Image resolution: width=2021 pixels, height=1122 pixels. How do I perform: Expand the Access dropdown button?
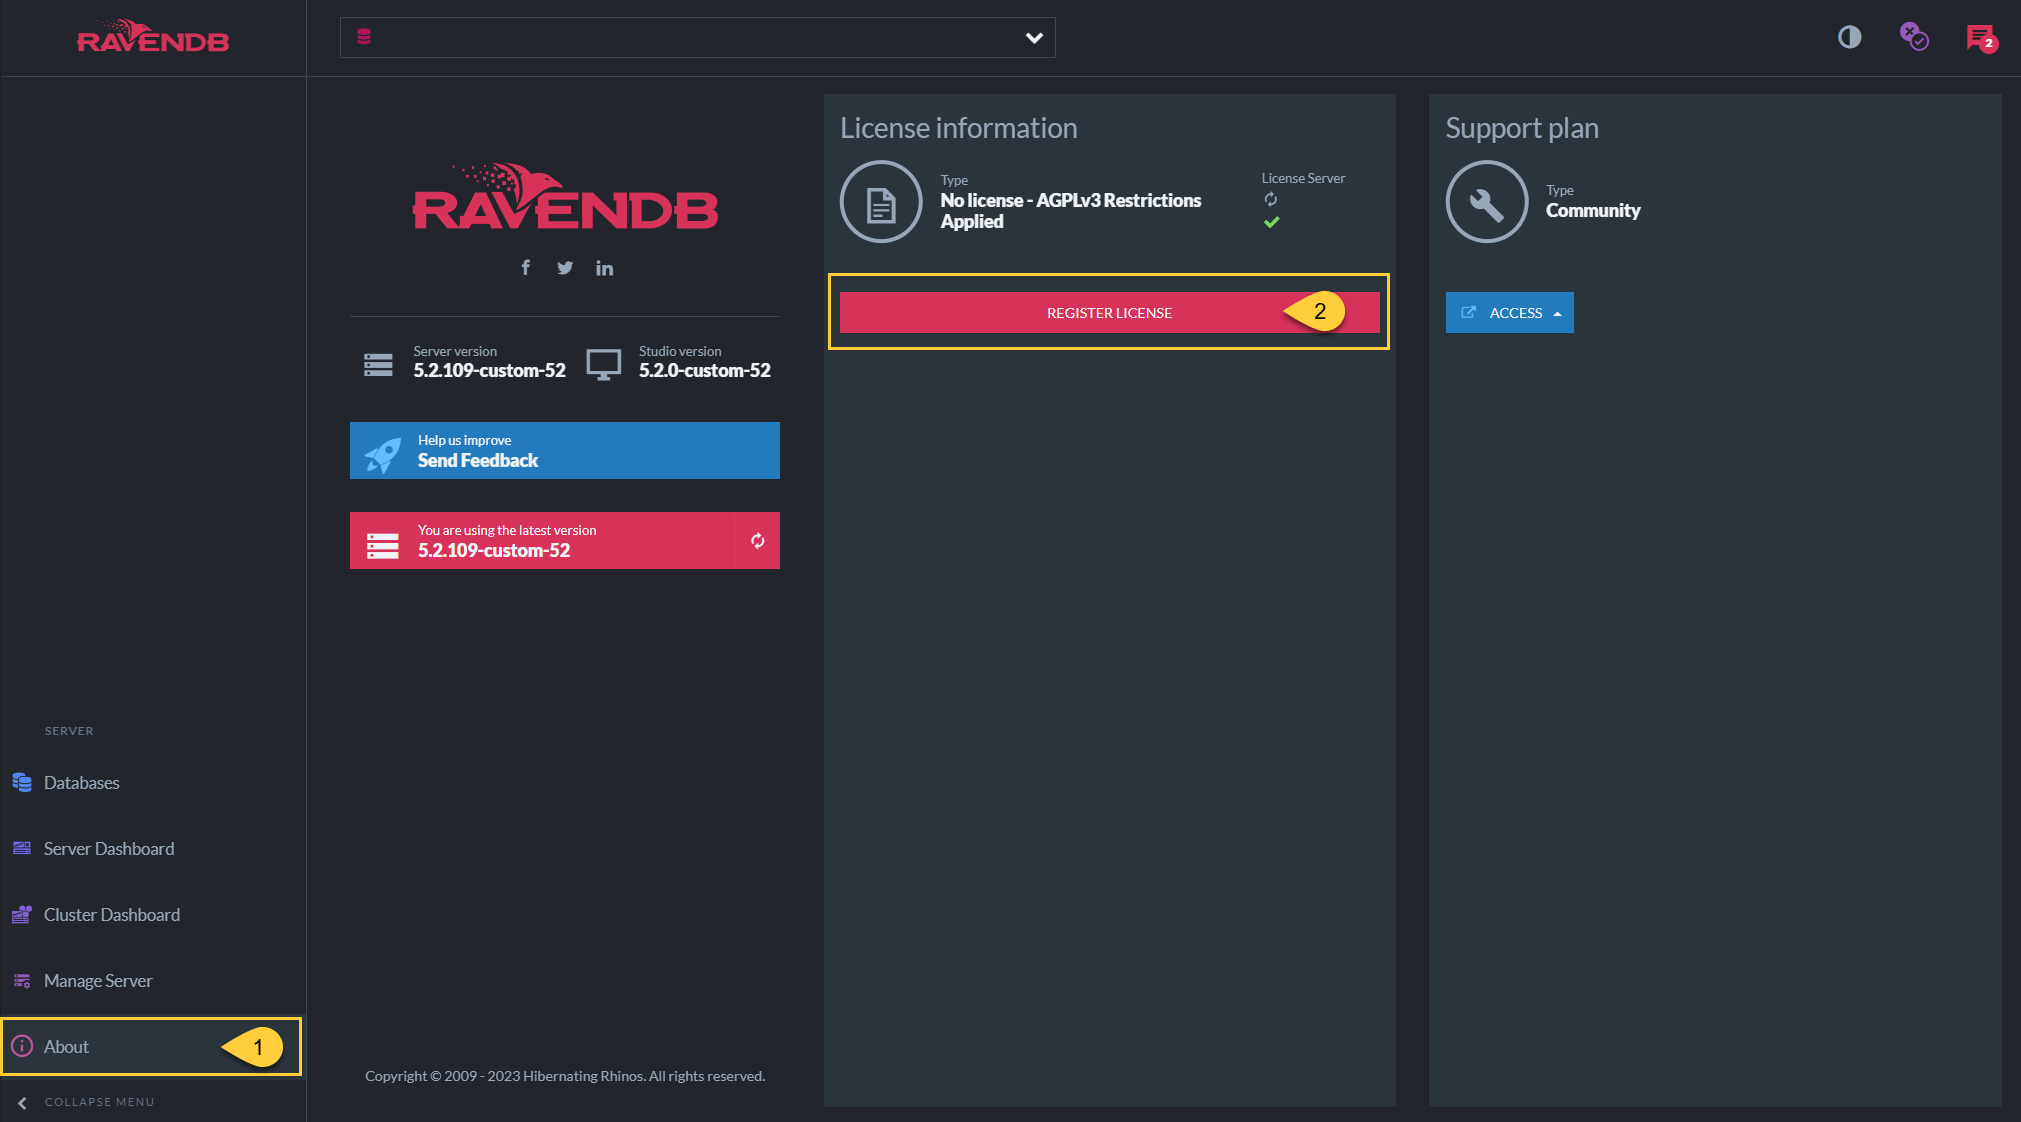point(1510,312)
